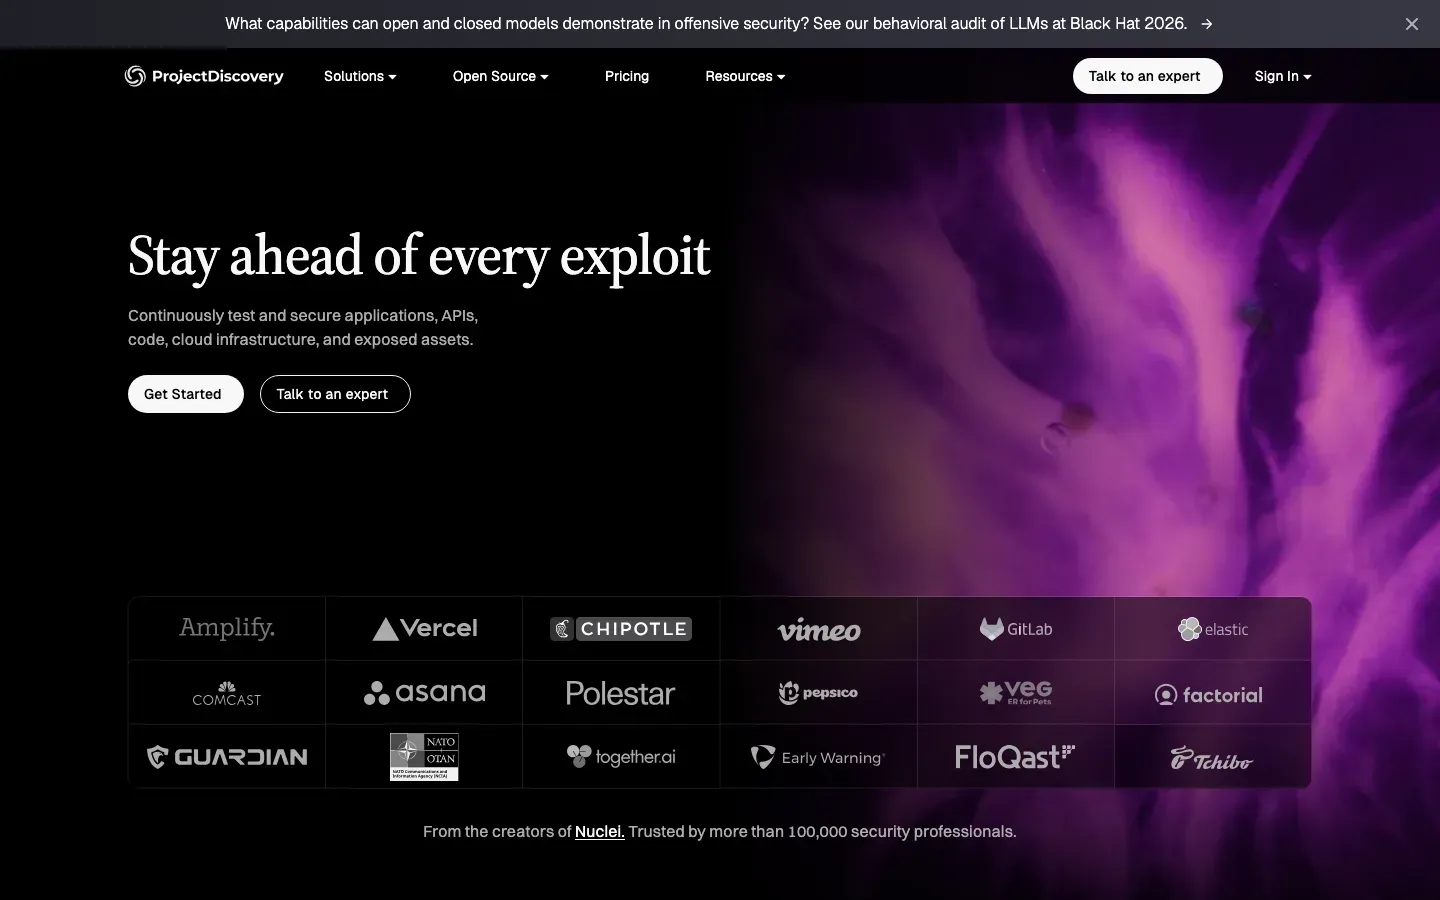This screenshot has width=1440, height=900.
Task: Click the header Talk to an expert button
Action: tap(1147, 76)
